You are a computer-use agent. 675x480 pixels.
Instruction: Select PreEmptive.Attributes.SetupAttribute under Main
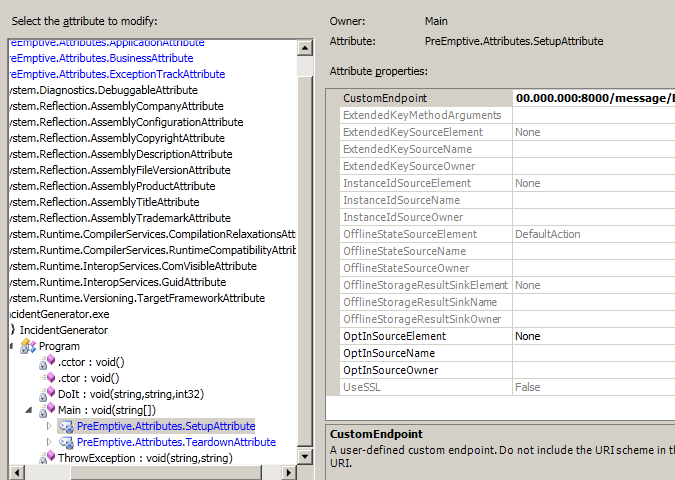coord(166,426)
